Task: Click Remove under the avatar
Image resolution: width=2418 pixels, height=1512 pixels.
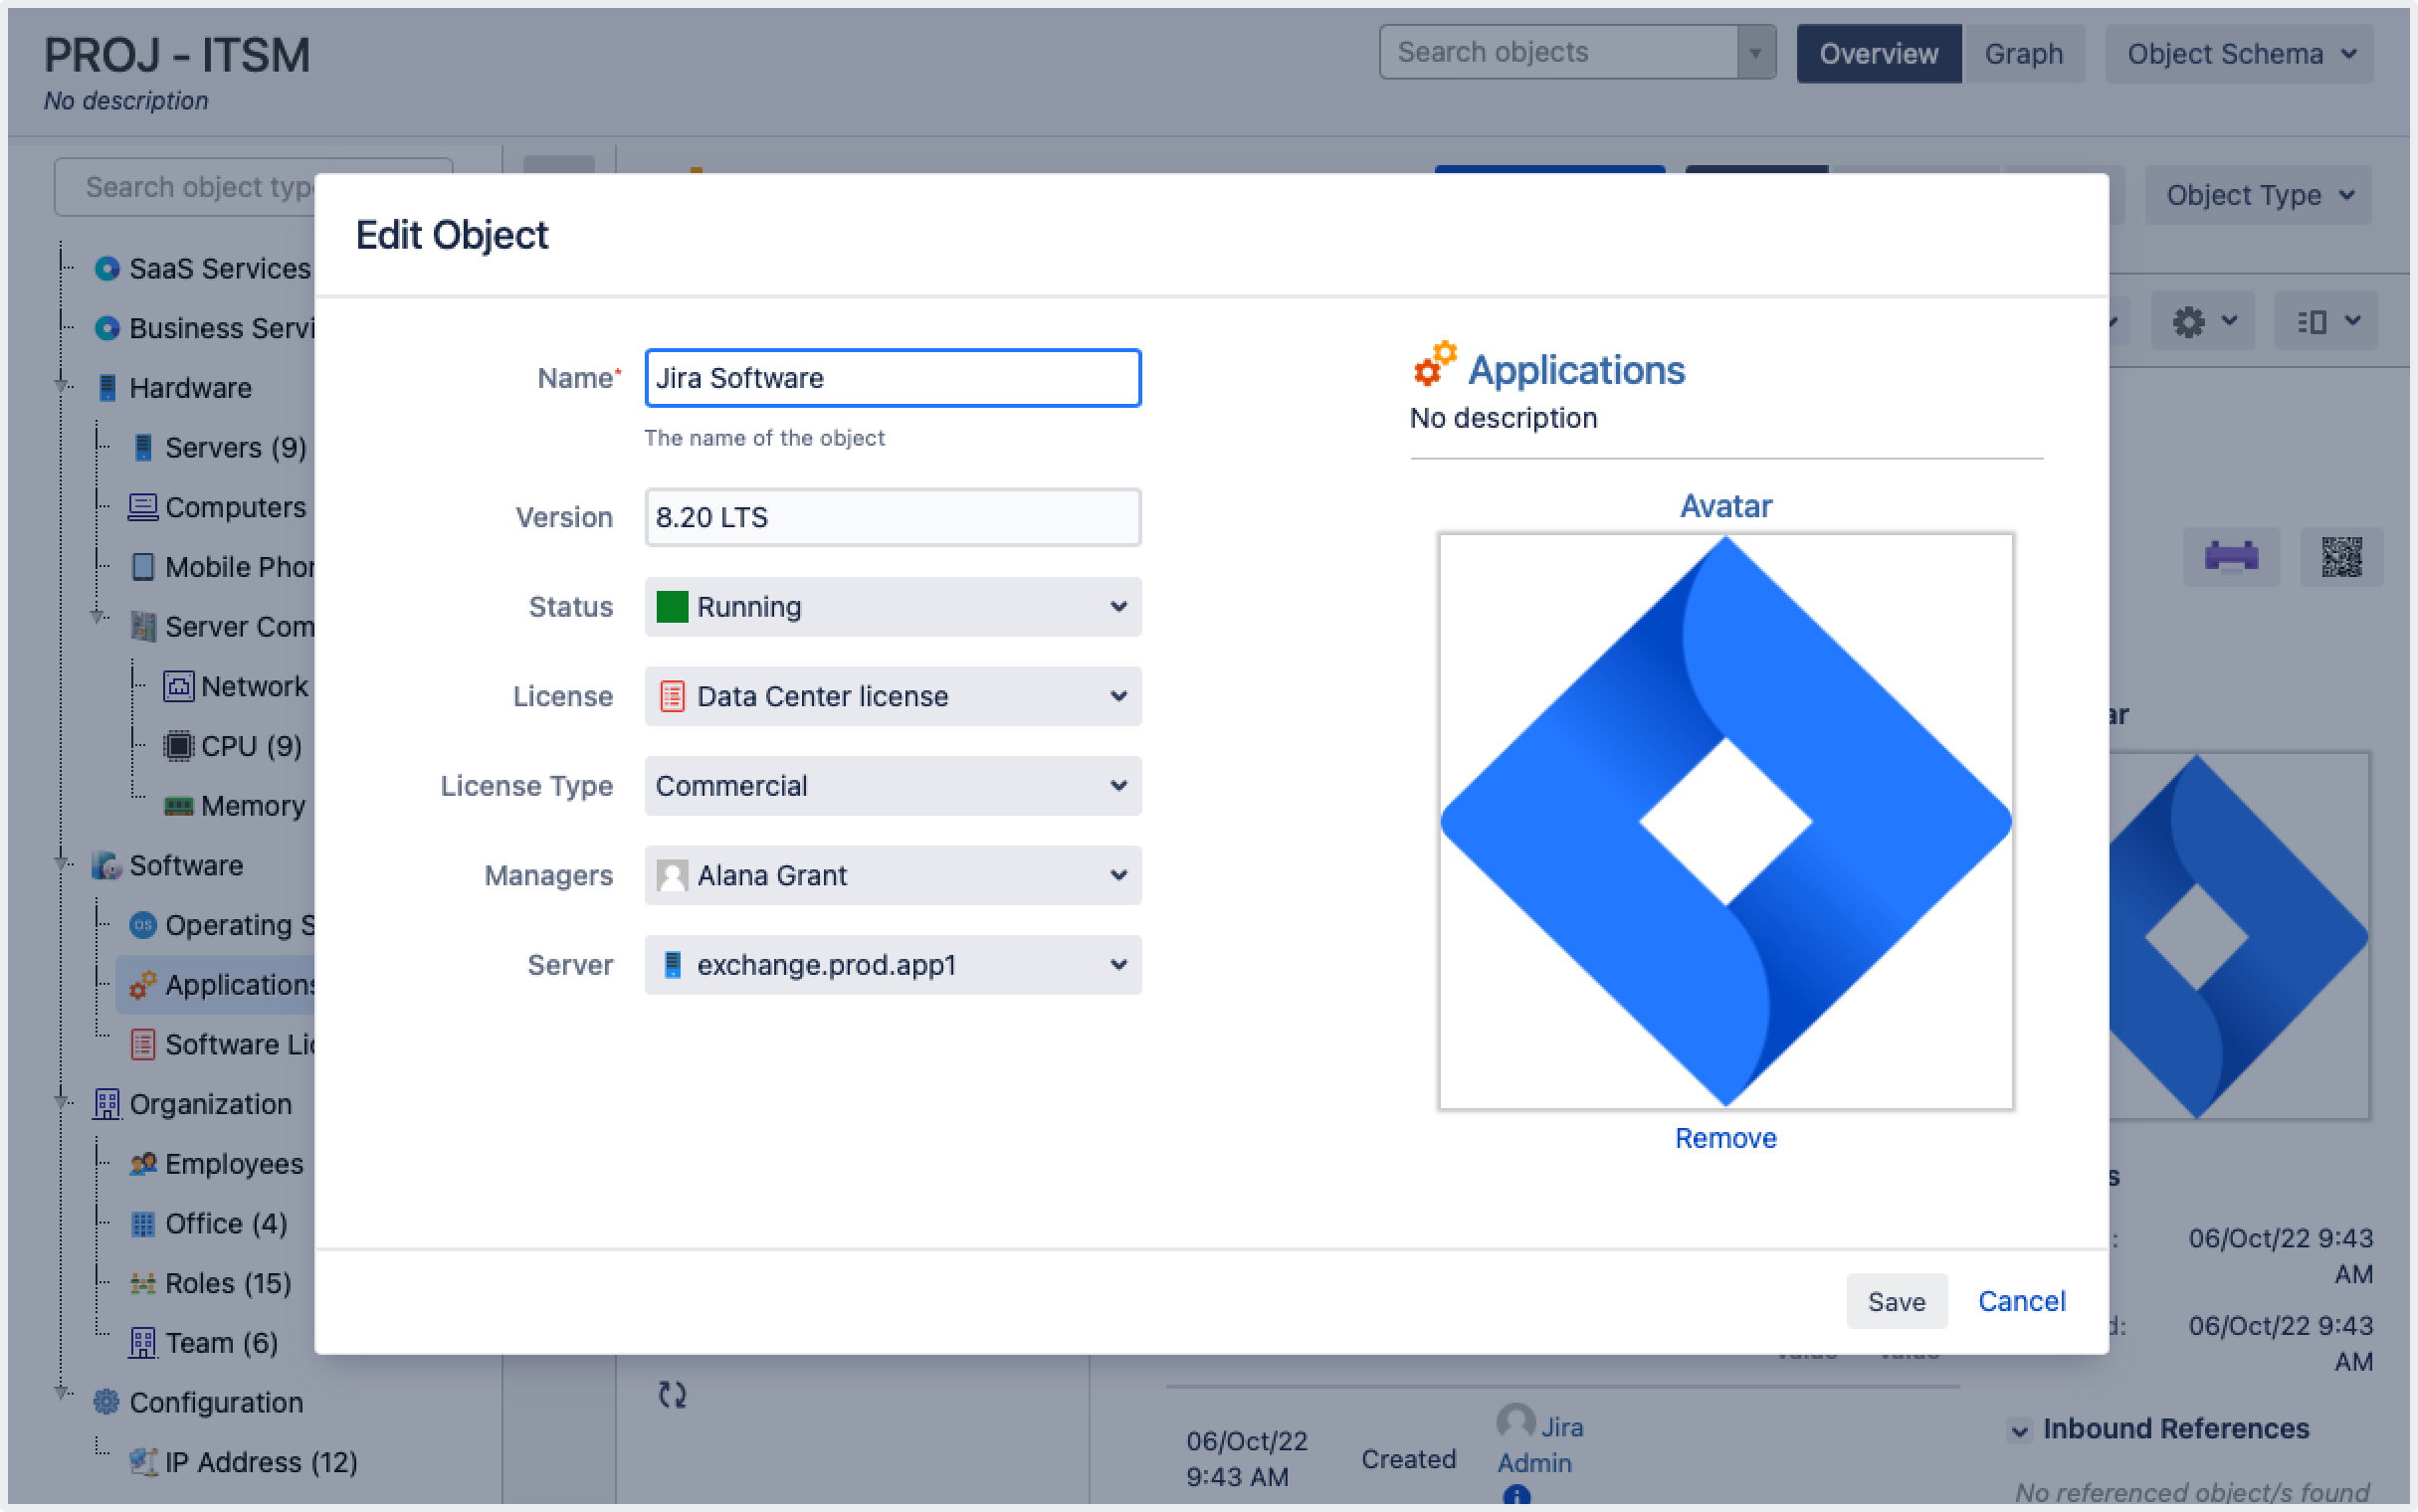Action: [1725, 1139]
